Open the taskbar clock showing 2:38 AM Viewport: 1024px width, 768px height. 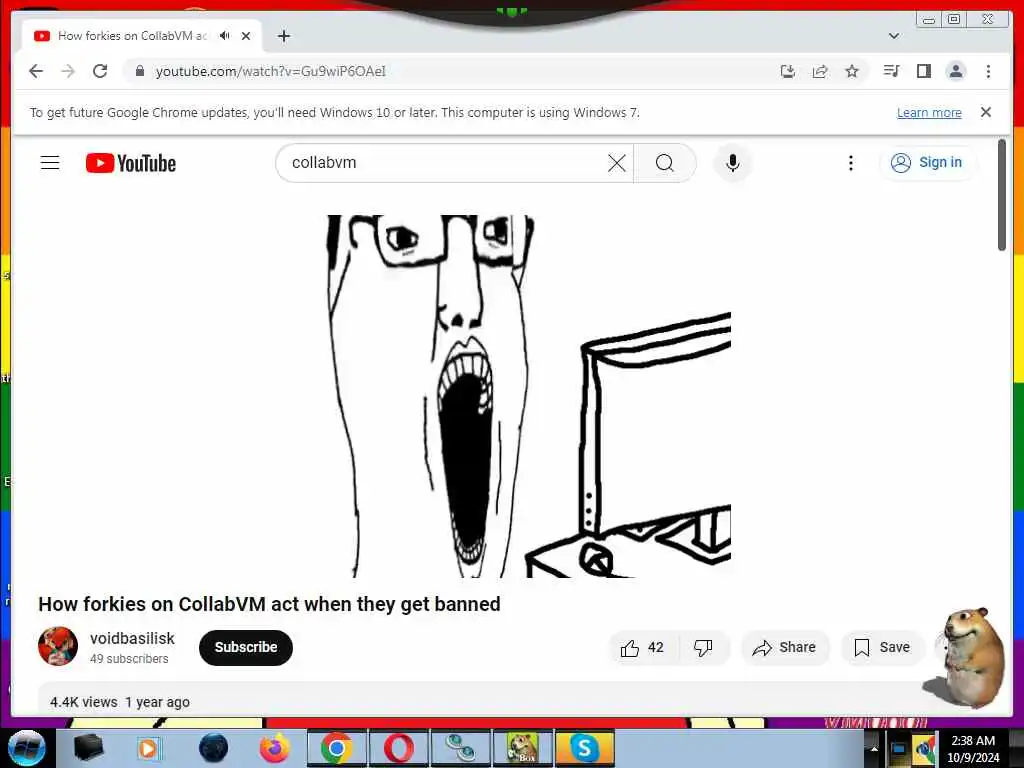point(973,748)
